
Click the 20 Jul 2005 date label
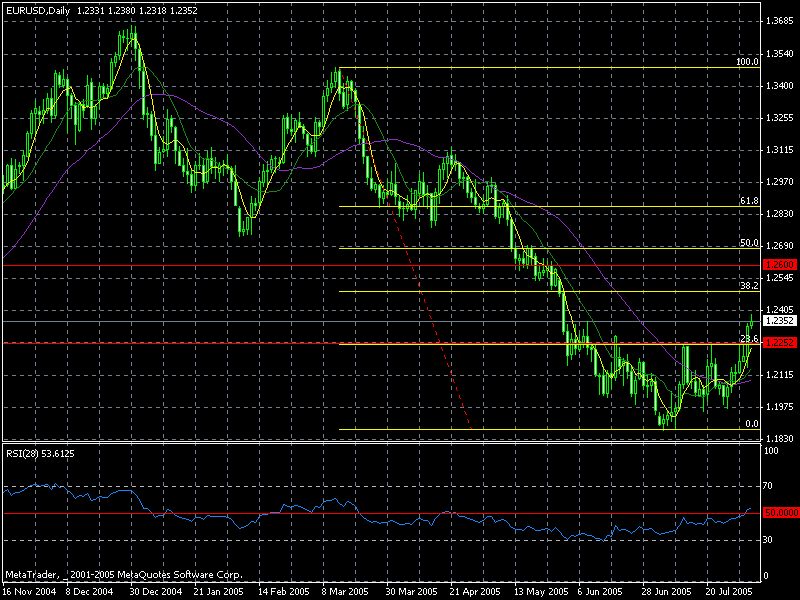[x=730, y=592]
